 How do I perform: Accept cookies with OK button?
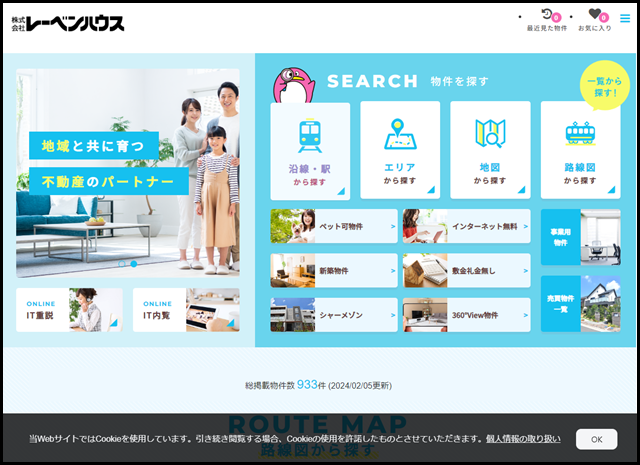coord(596,439)
